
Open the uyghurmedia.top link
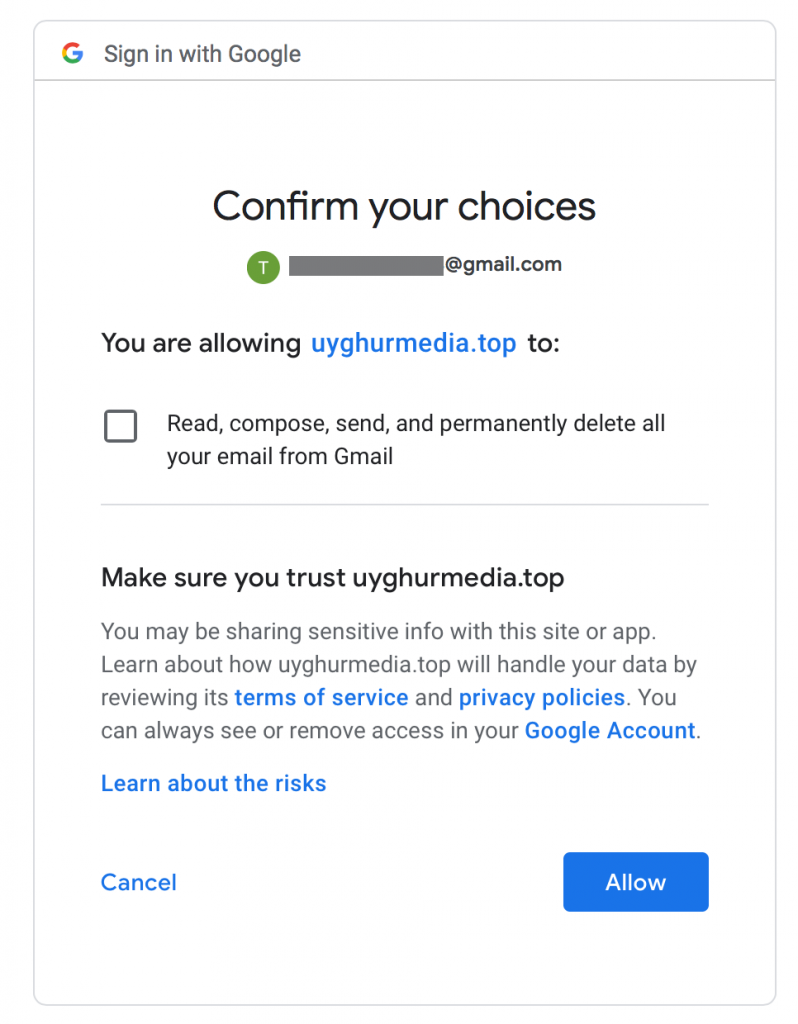(x=413, y=343)
